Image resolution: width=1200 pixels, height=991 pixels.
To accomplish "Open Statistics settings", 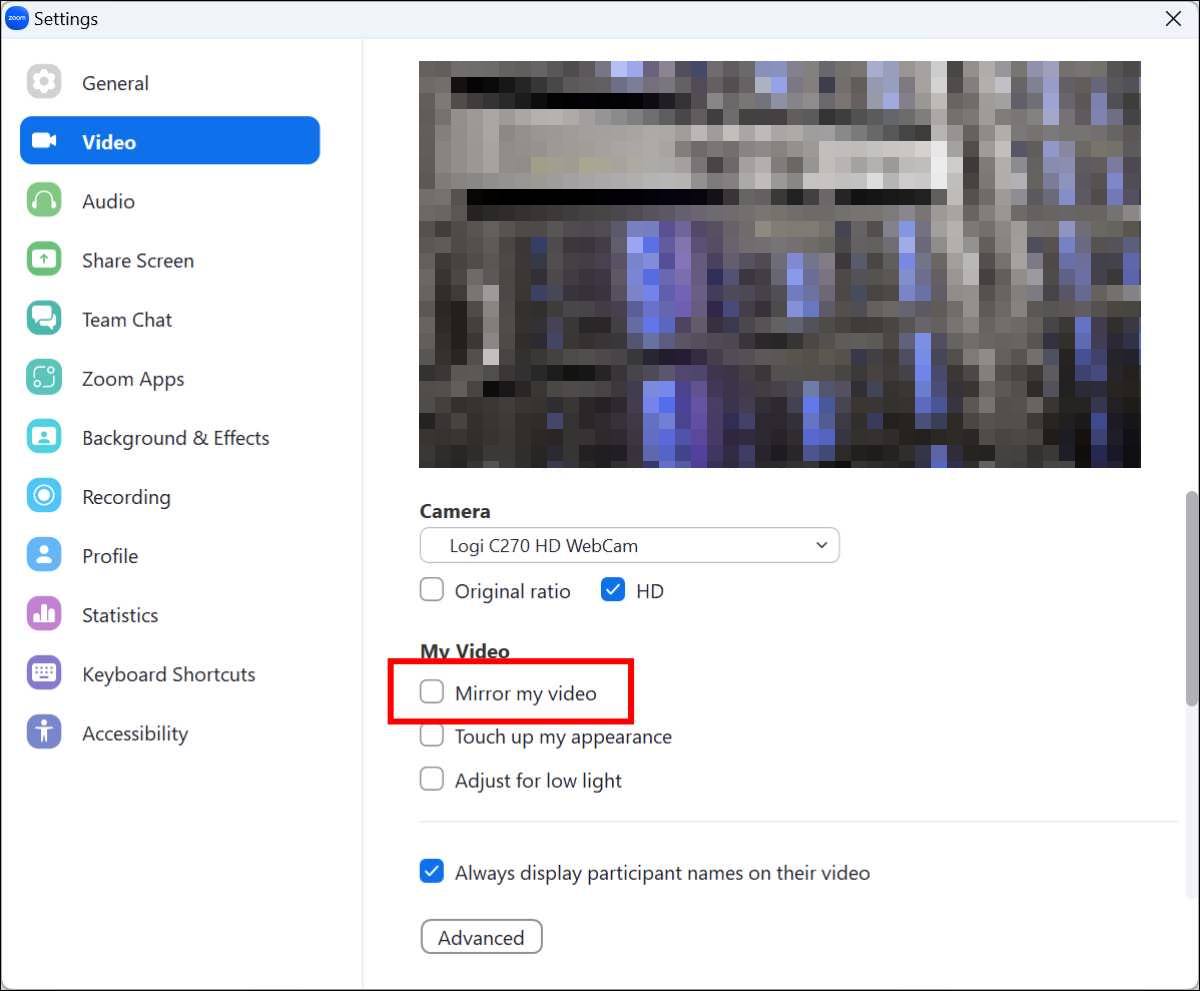I will click(170, 614).
